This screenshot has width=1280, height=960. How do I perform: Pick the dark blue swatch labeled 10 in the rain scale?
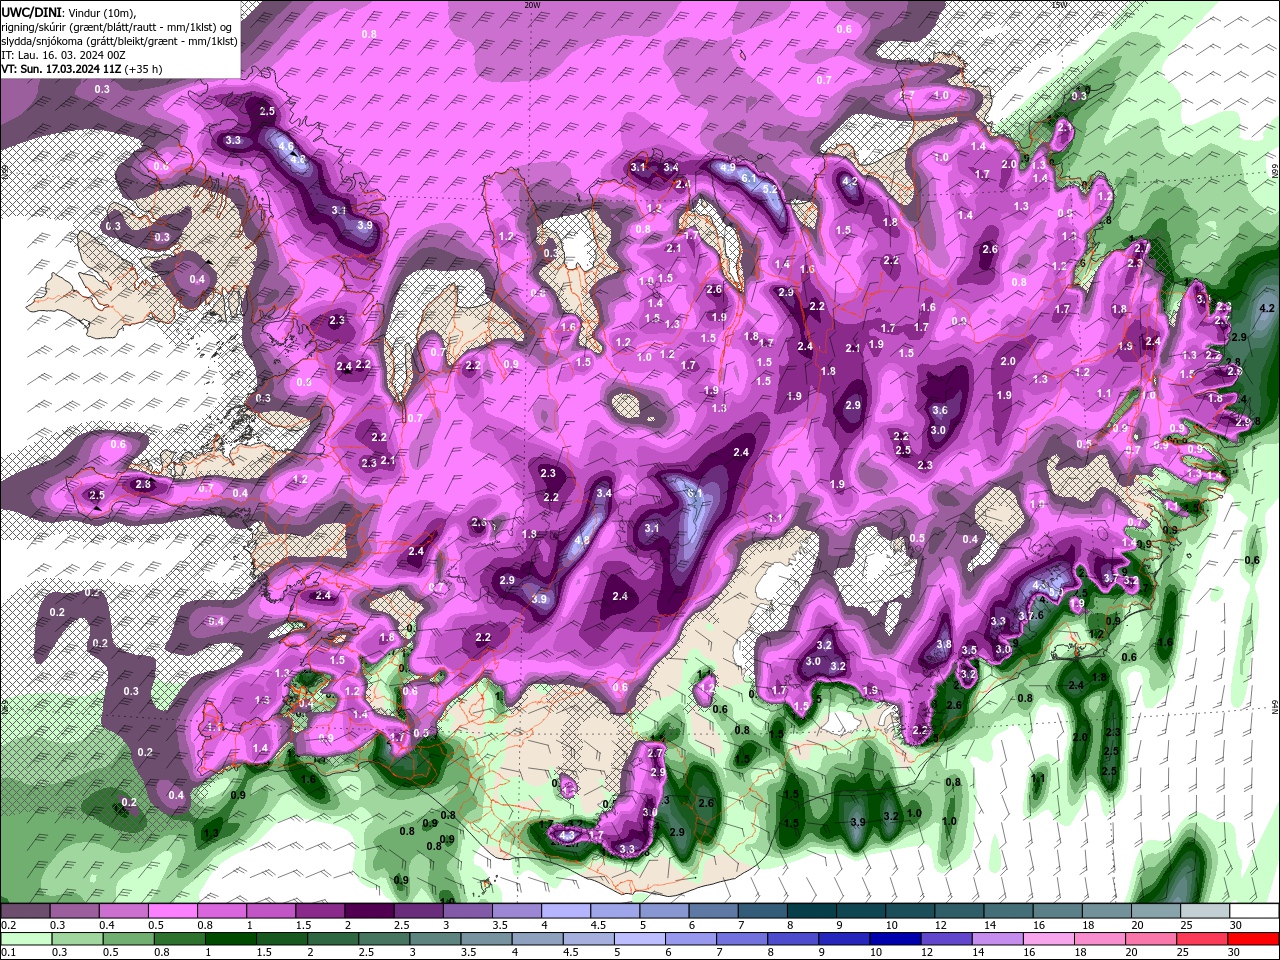pyautogui.click(x=894, y=939)
